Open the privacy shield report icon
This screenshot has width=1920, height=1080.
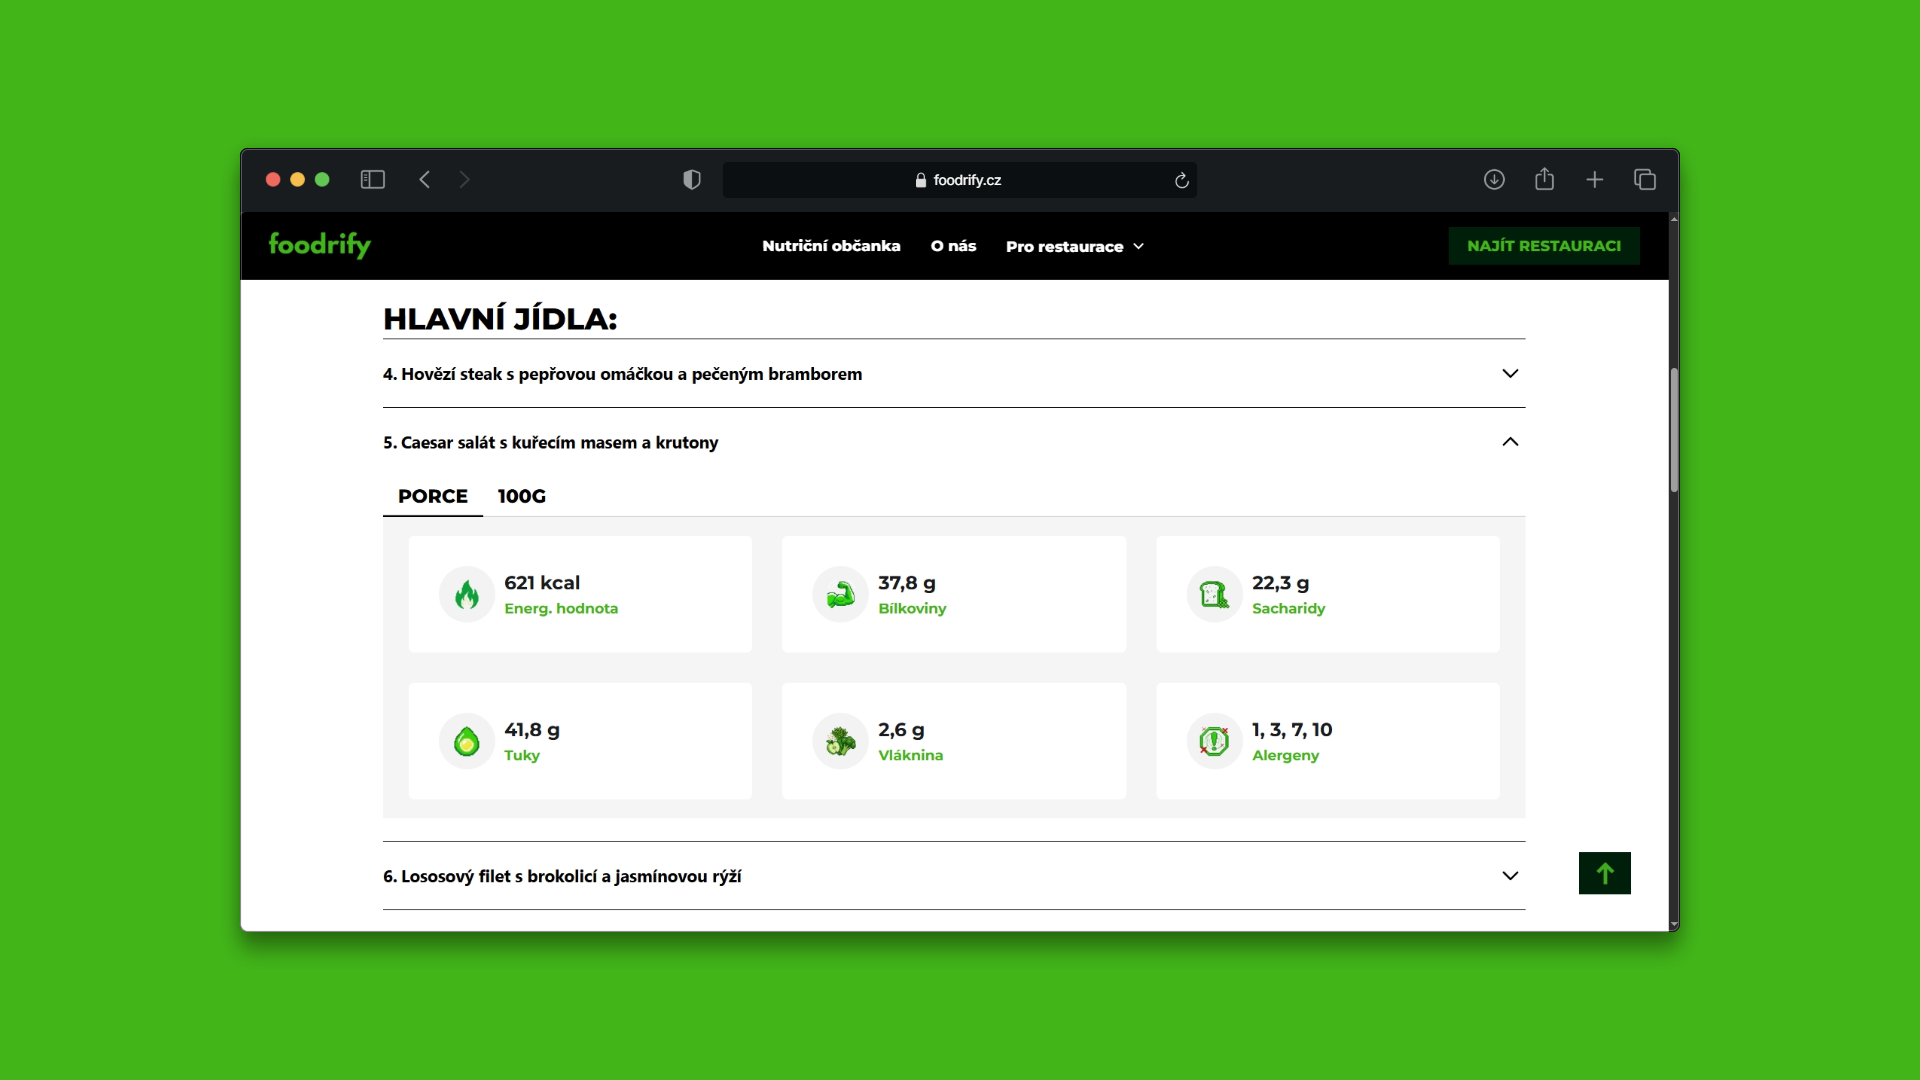(x=691, y=180)
